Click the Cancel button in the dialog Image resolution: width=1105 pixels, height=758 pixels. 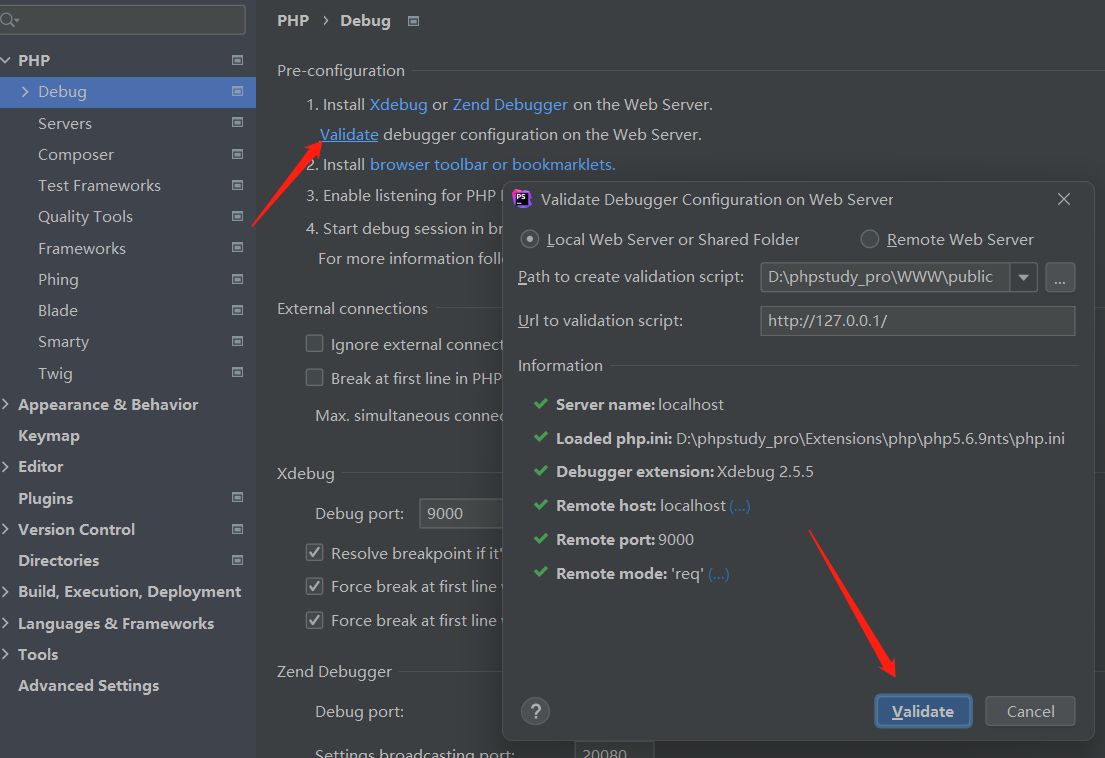coord(1030,712)
